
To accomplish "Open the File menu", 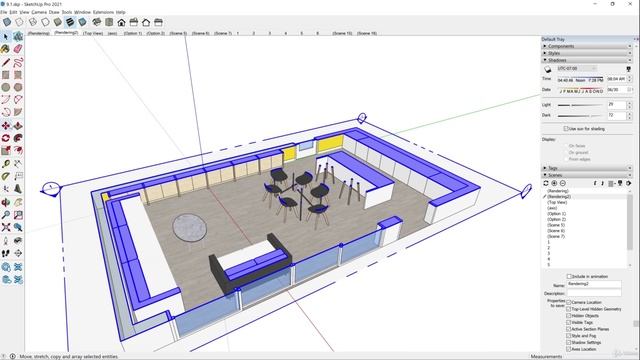I will point(4,12).
